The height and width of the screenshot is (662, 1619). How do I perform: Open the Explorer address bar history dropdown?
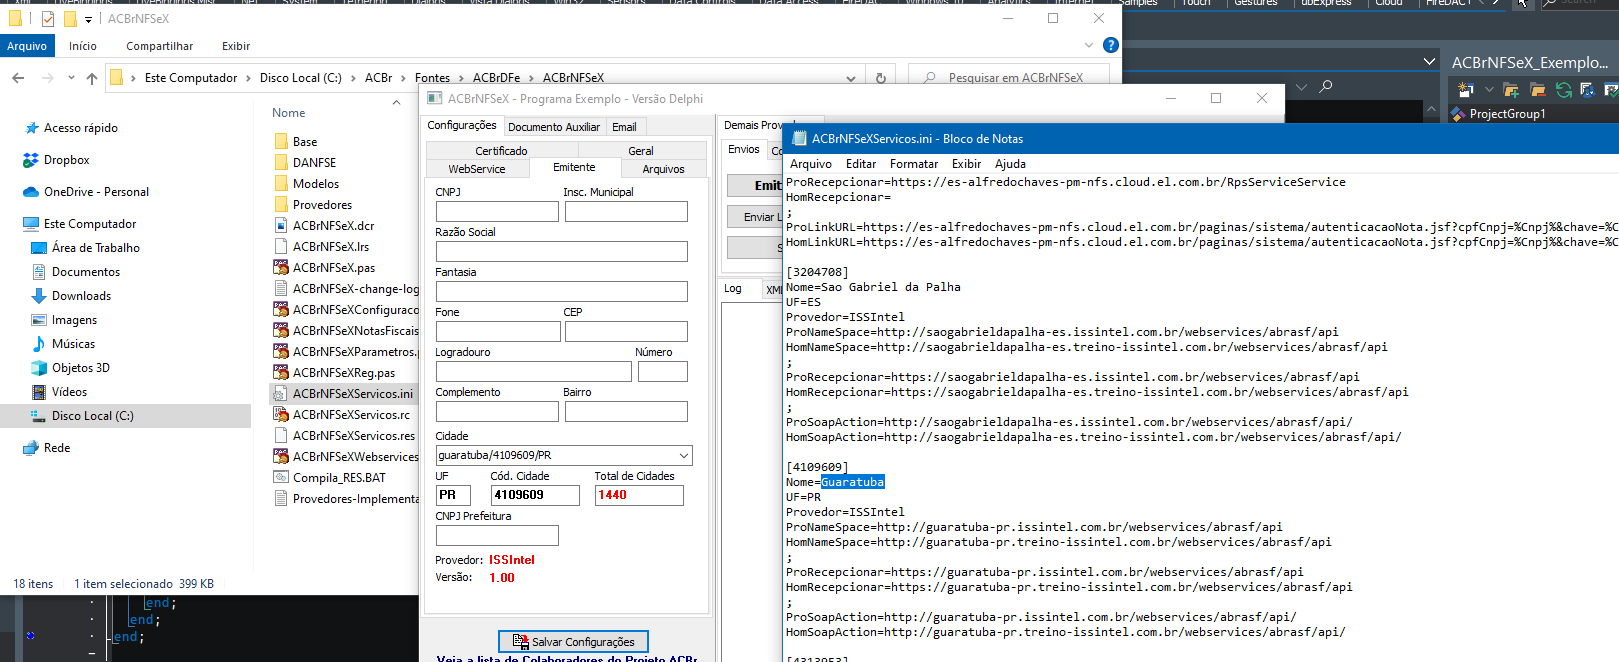click(x=851, y=78)
